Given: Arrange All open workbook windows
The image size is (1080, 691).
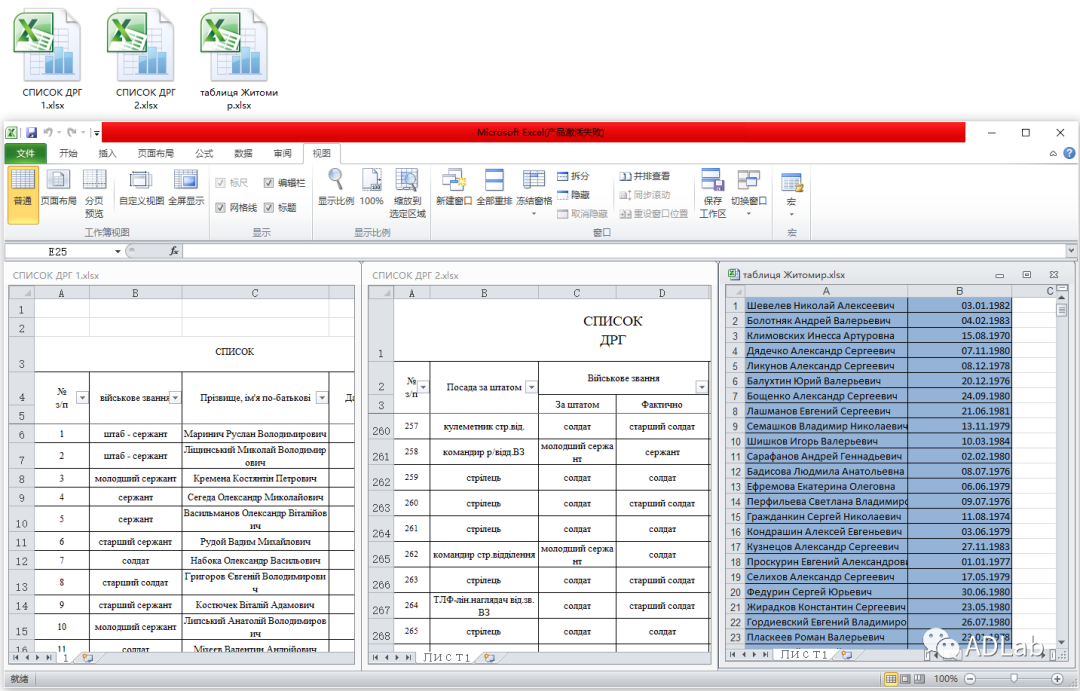Looking at the screenshot, I should tap(494, 190).
